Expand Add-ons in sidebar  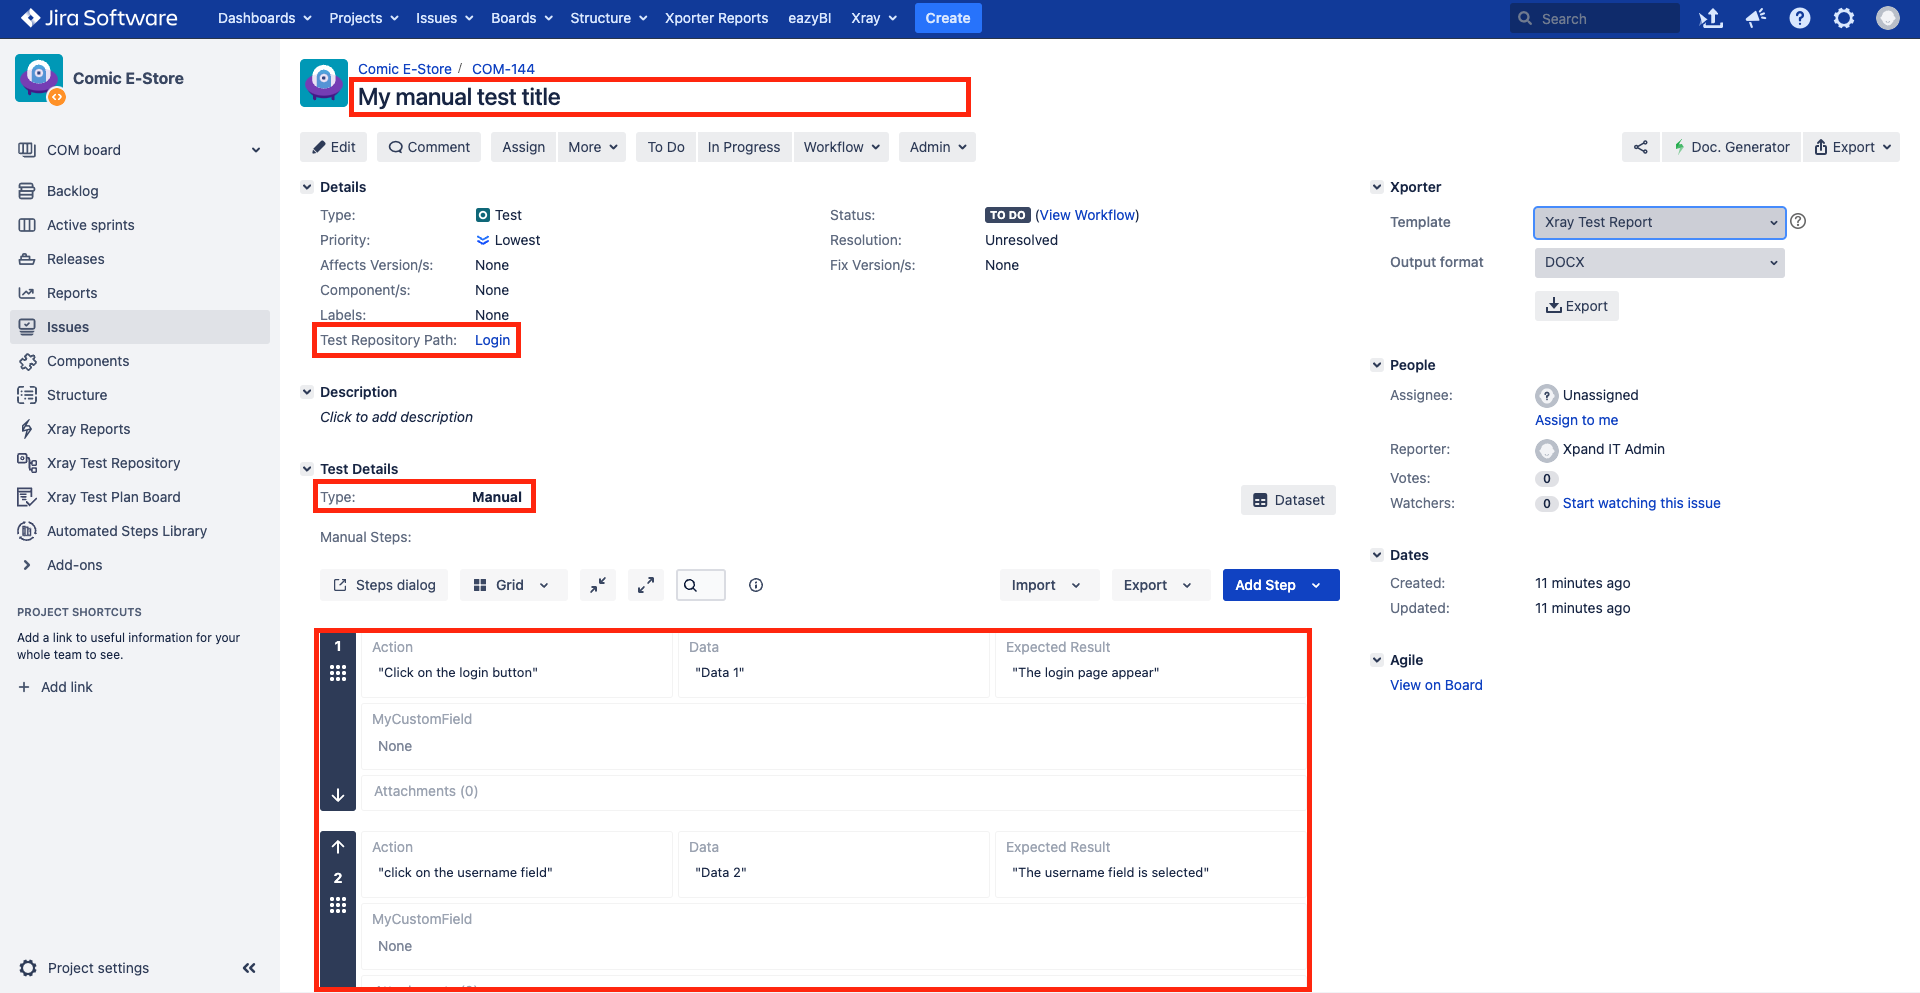pos(27,565)
